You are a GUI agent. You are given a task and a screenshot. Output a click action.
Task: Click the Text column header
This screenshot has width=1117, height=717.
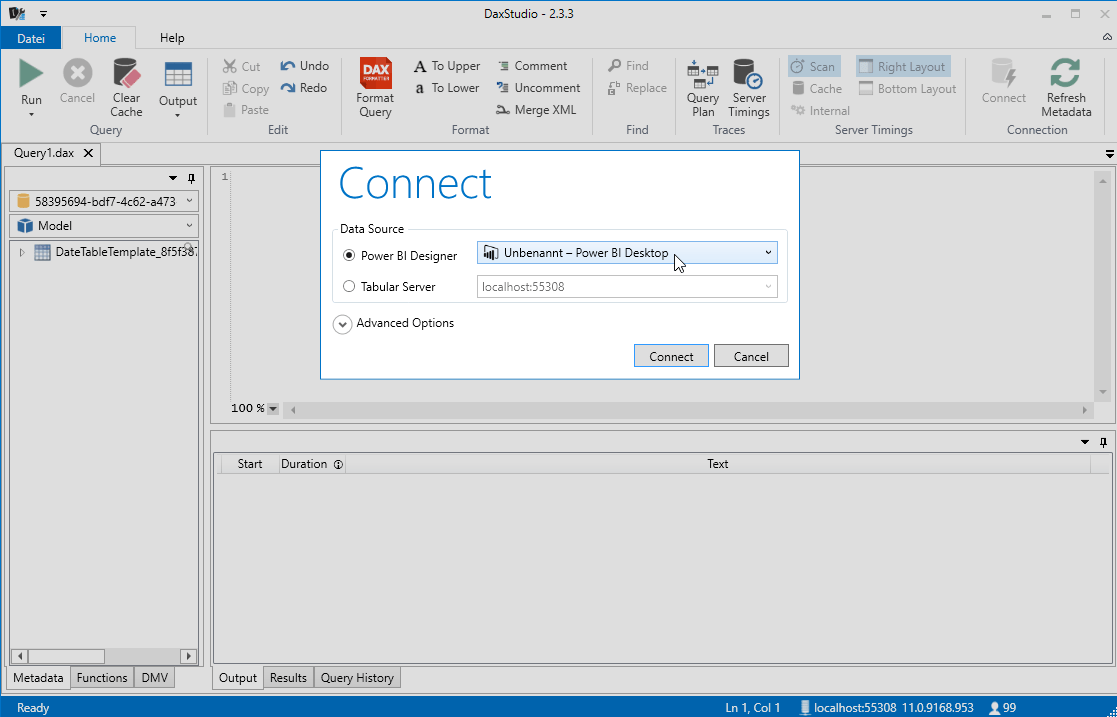[717, 464]
